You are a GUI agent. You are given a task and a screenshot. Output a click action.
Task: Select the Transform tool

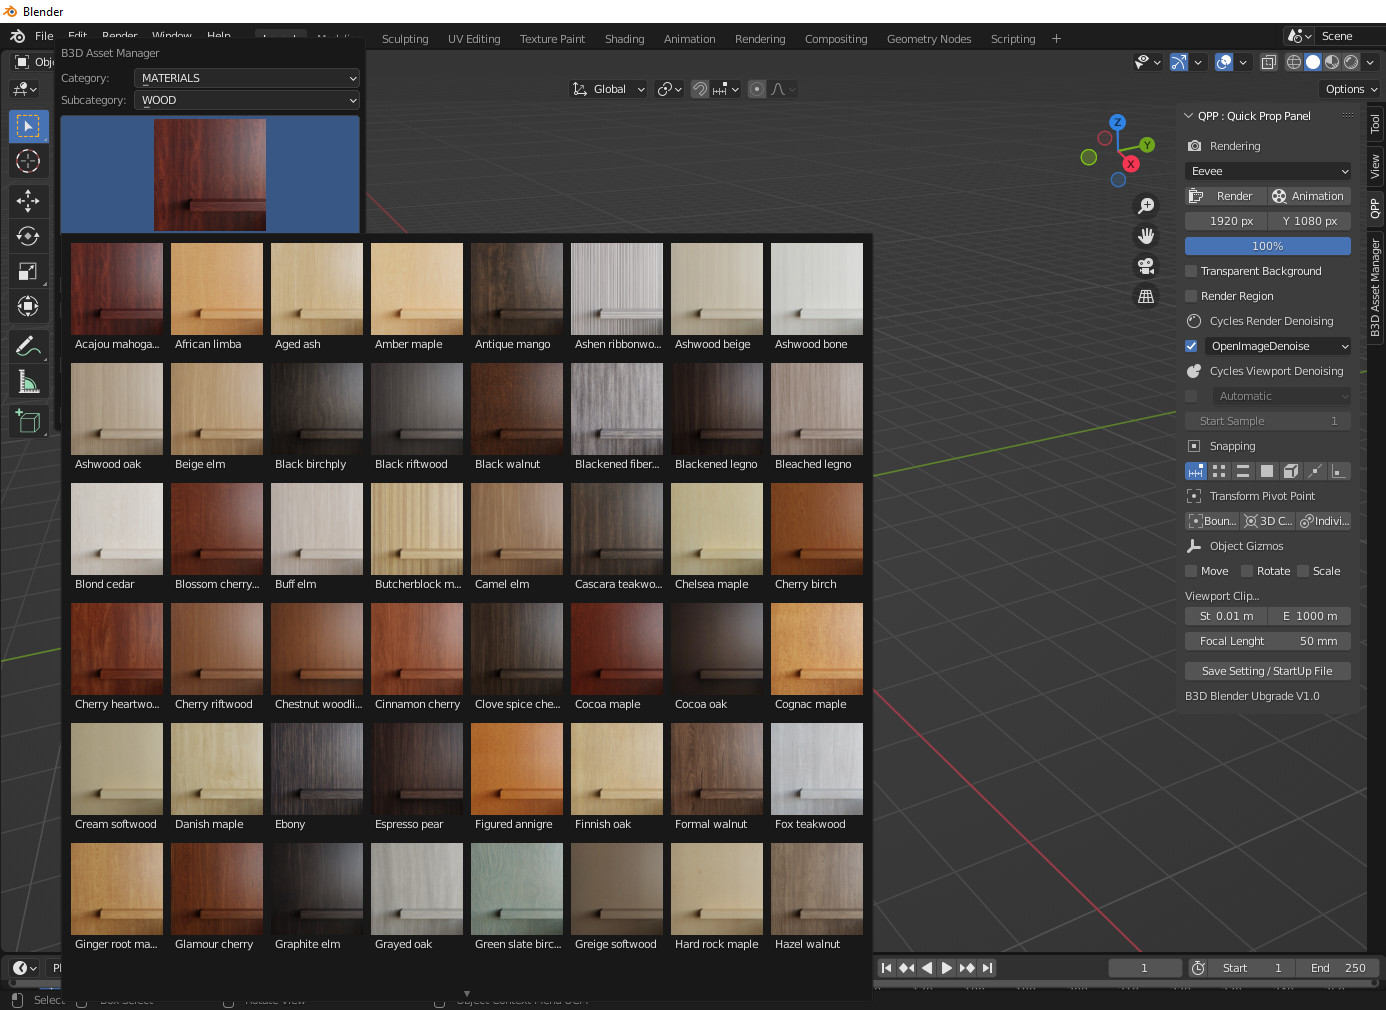click(x=28, y=306)
